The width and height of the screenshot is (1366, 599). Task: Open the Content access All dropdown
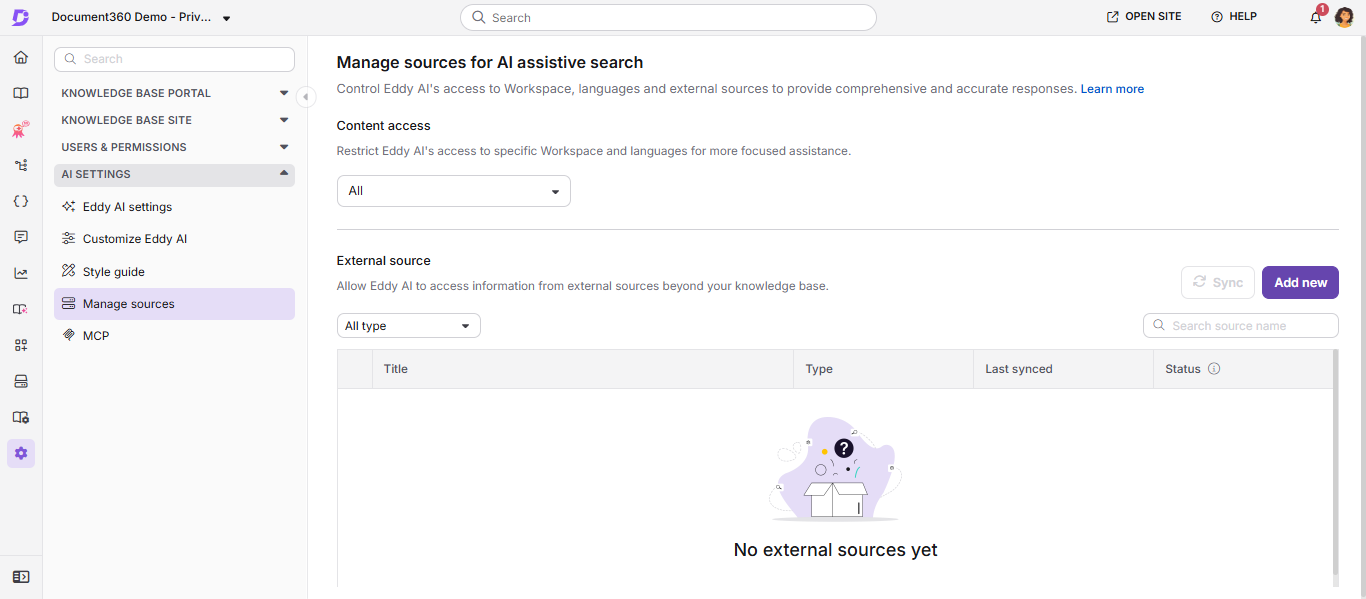[454, 191]
